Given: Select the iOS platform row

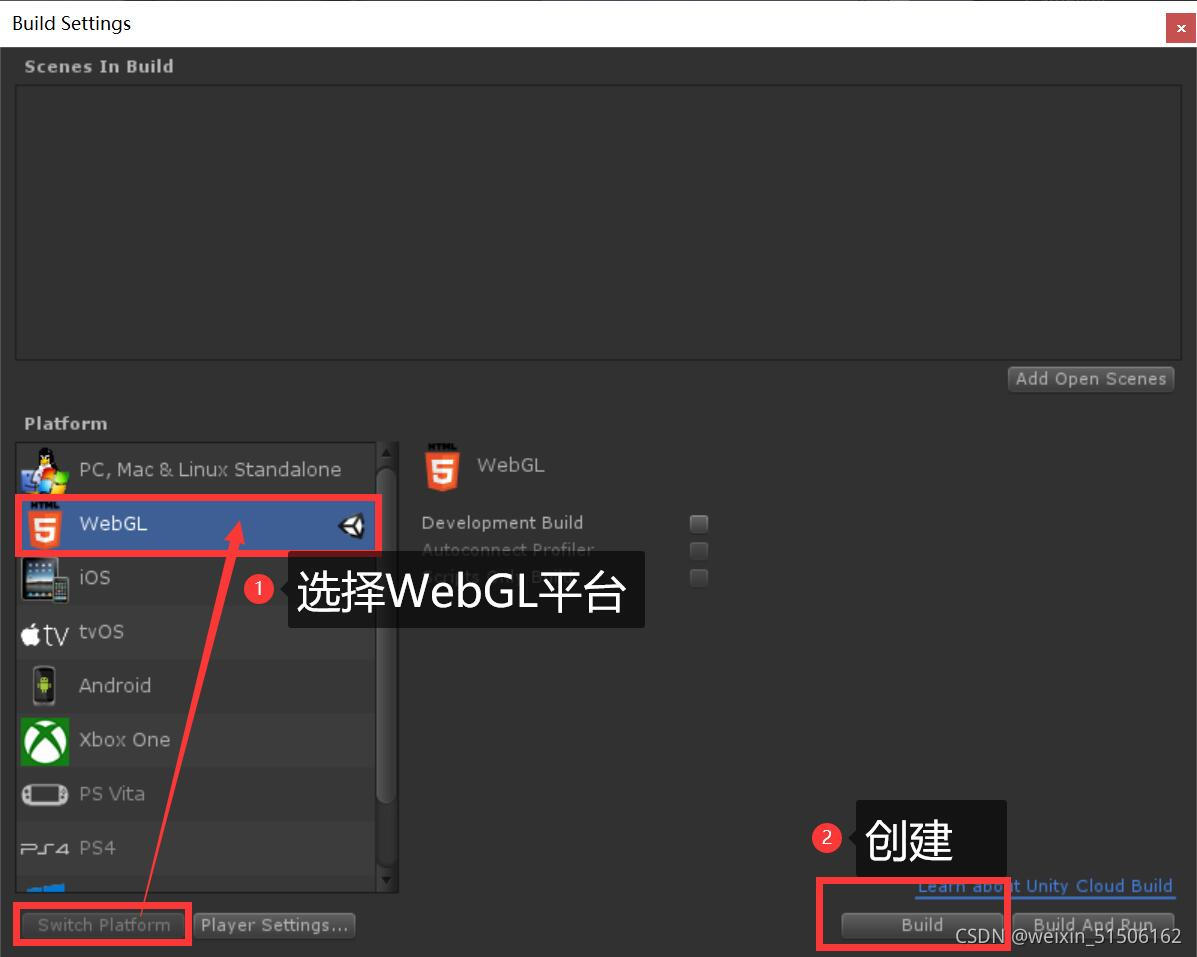Looking at the screenshot, I should [197, 578].
